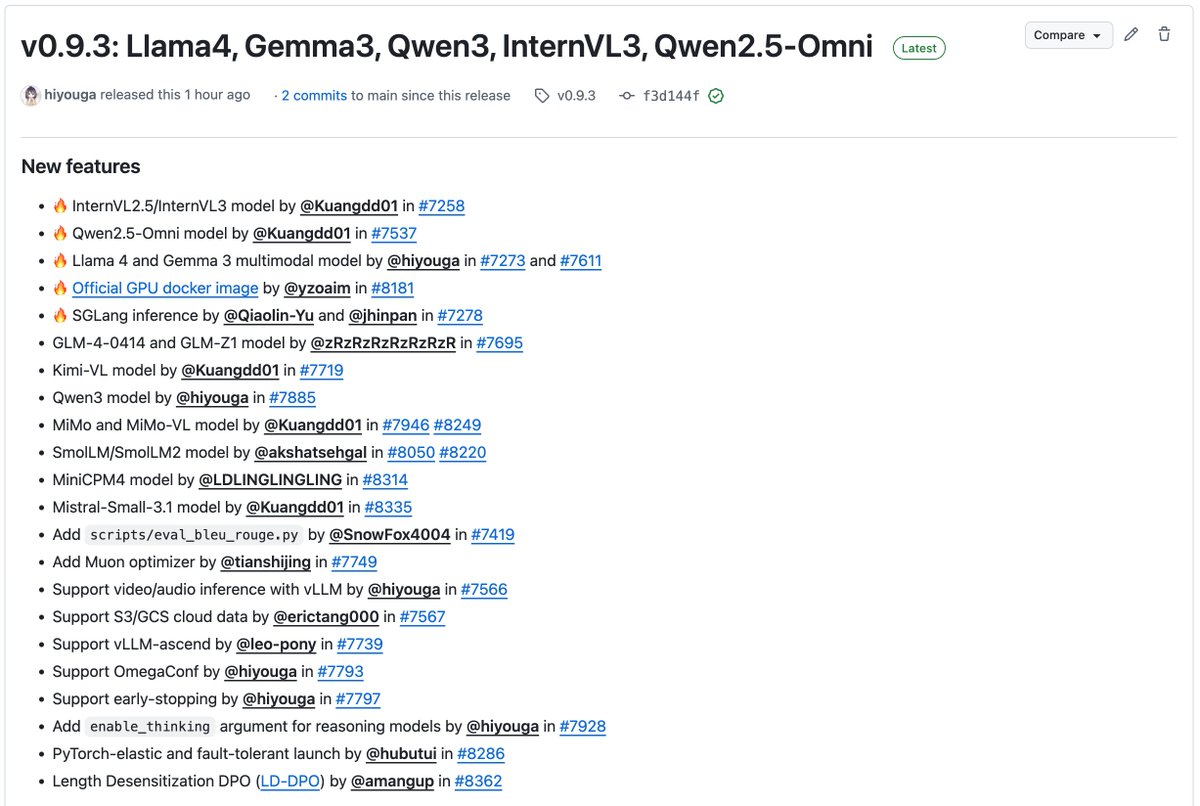Click hiyouga's avatar image
This screenshot has height=806, width=1200.
click(x=30, y=96)
